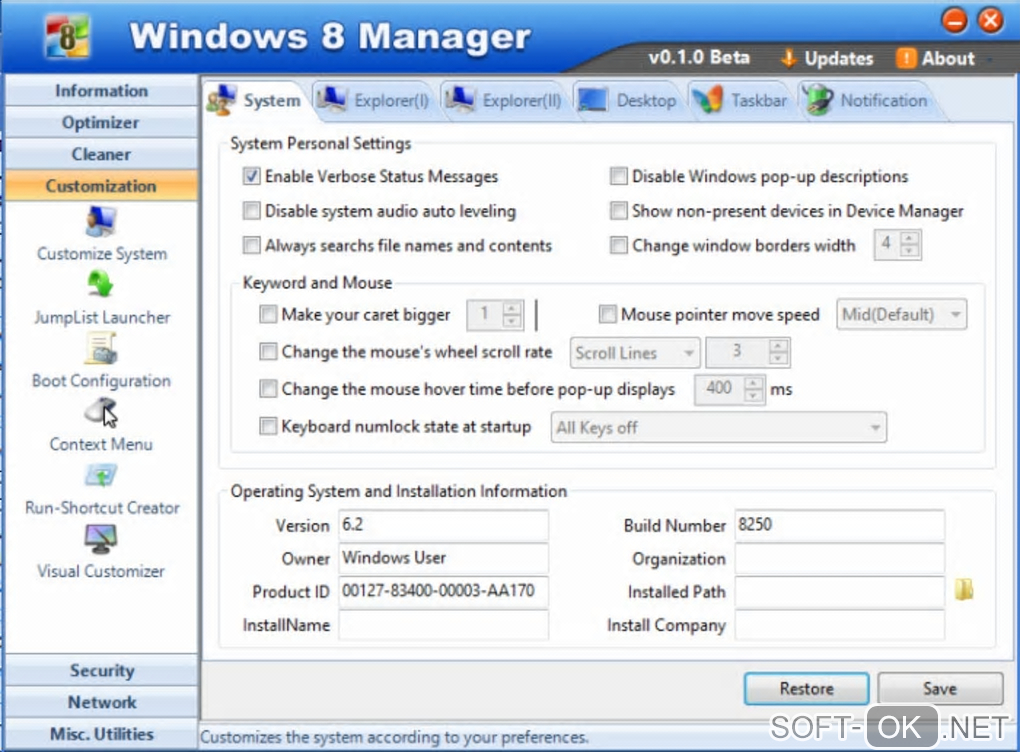Click the Explorer(I) tab monitor icon
This screenshot has width=1020, height=752.
click(332, 100)
